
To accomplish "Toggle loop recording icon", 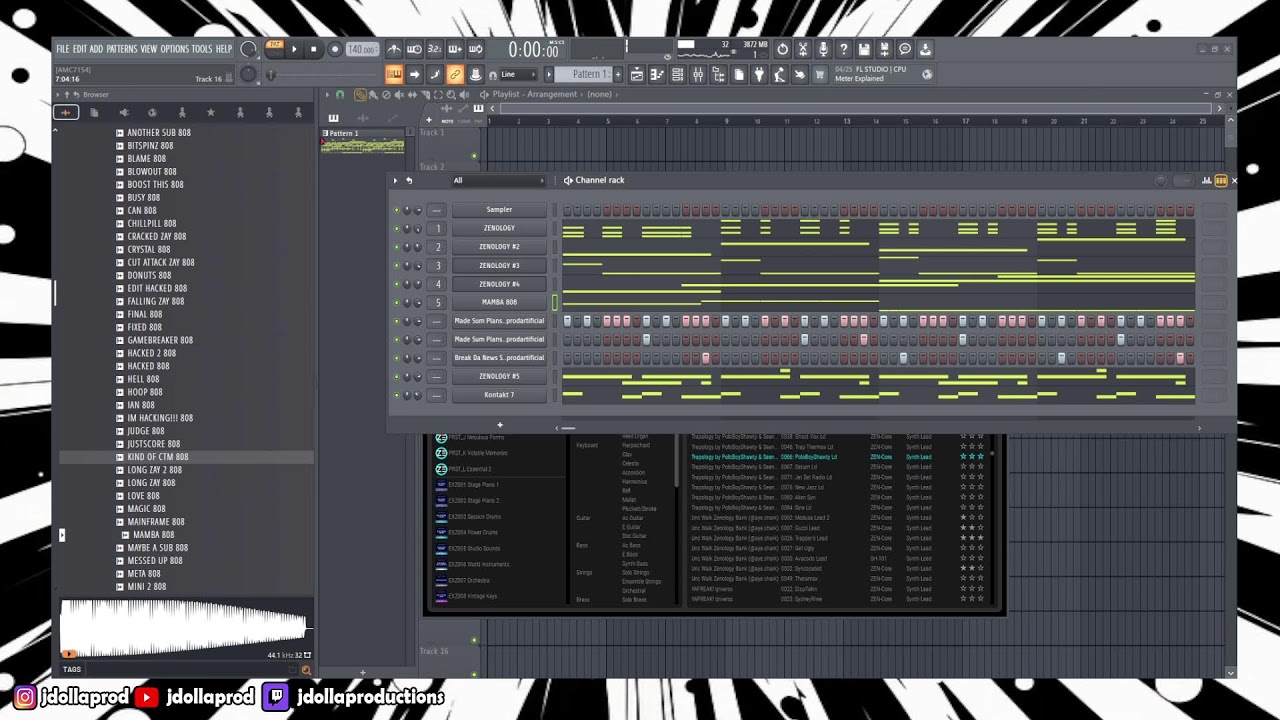I will pyautogui.click(x=475, y=49).
